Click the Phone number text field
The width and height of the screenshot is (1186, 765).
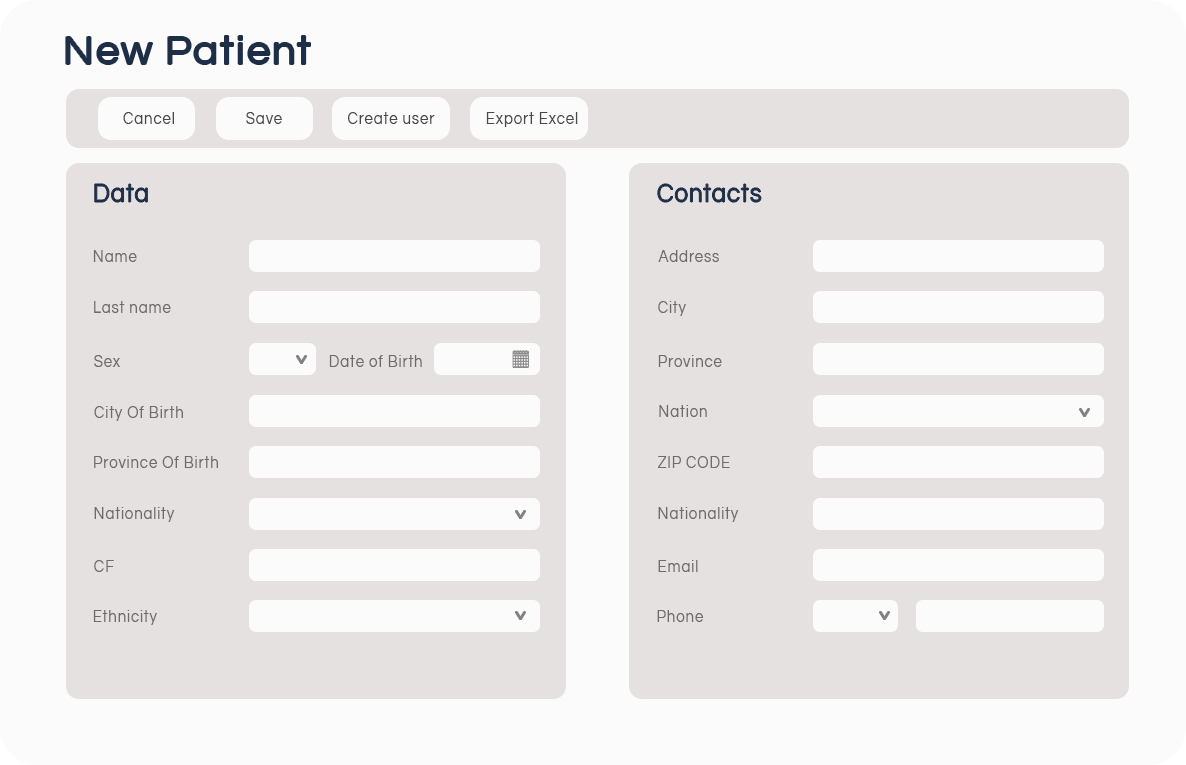(1009, 616)
